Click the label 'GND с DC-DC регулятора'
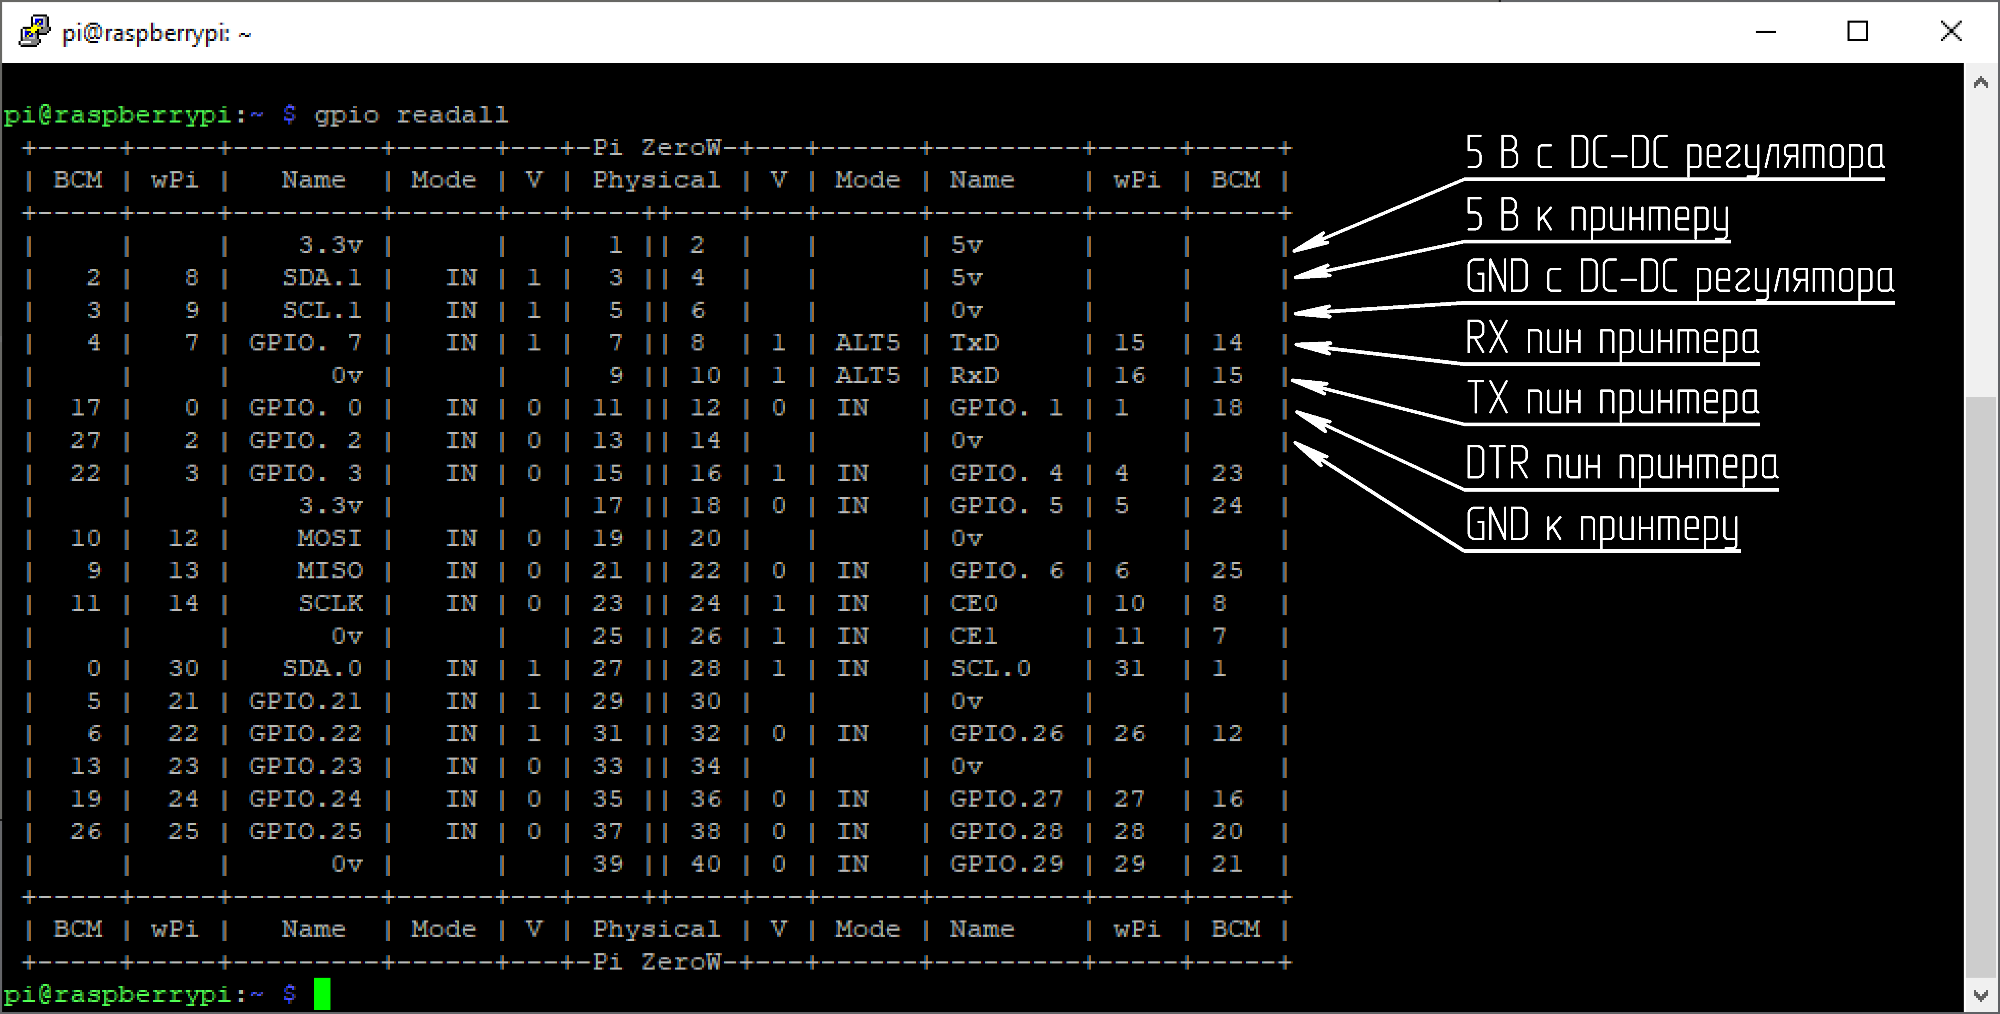 point(1680,278)
